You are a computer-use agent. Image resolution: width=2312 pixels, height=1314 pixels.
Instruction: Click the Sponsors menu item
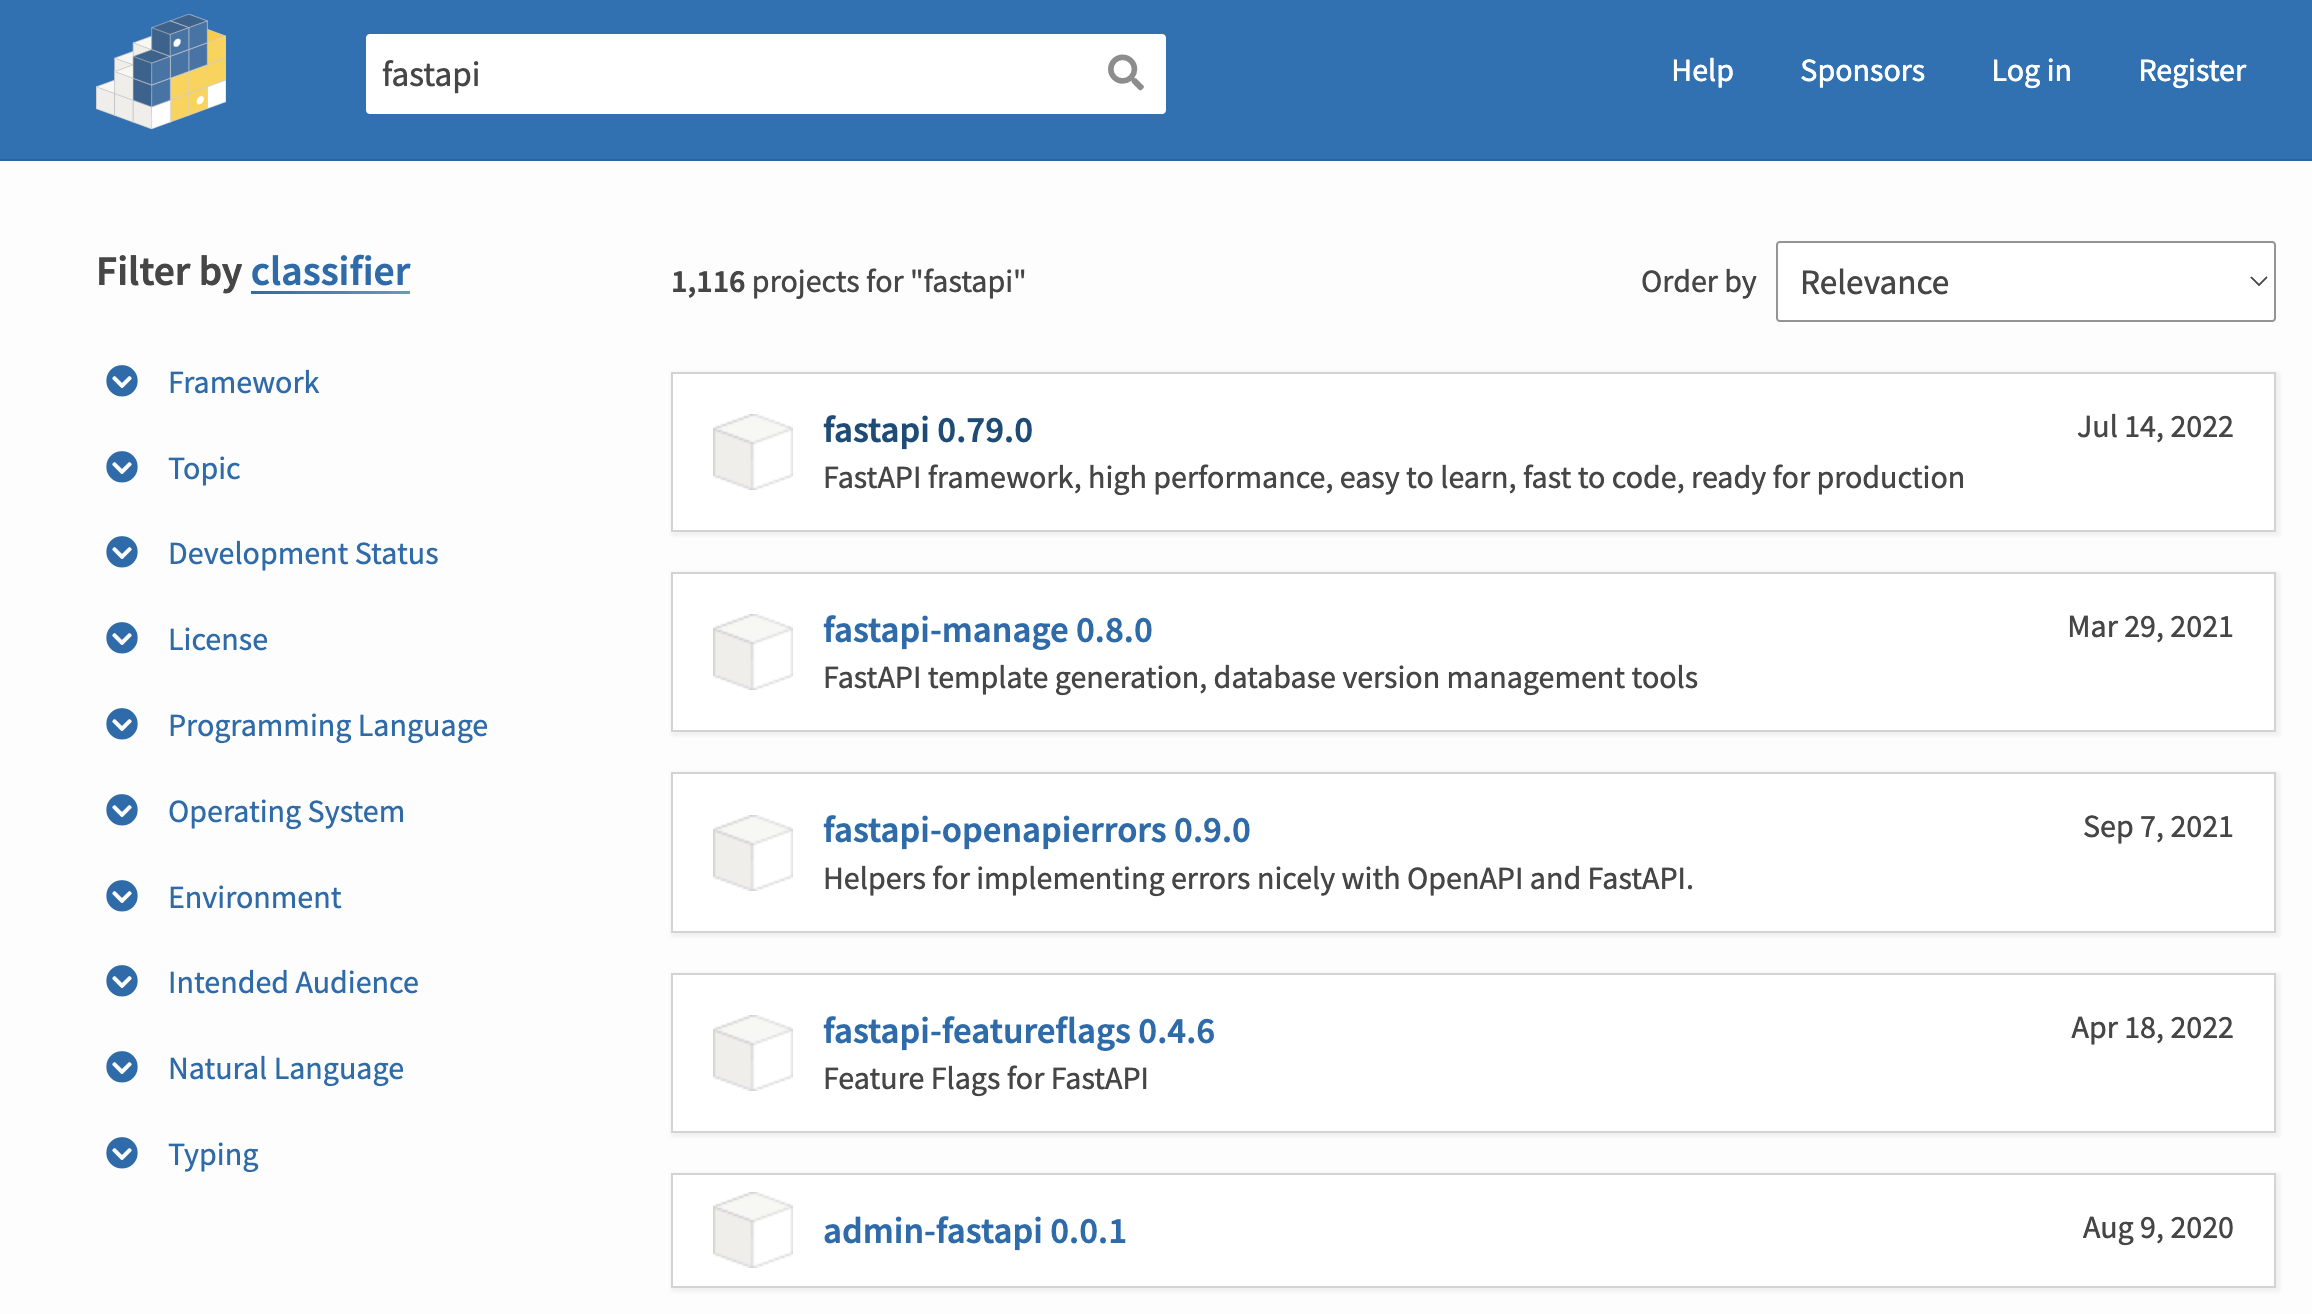tap(1863, 70)
